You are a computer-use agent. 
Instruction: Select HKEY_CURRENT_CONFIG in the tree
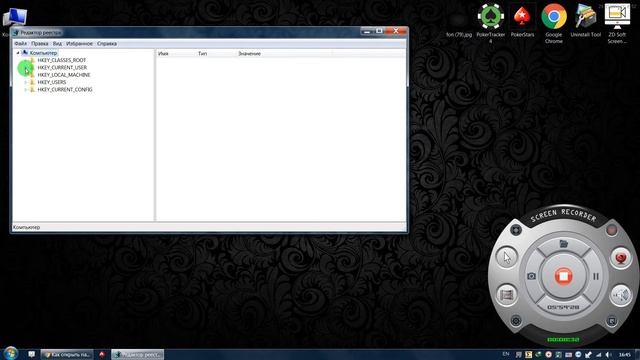pos(65,90)
